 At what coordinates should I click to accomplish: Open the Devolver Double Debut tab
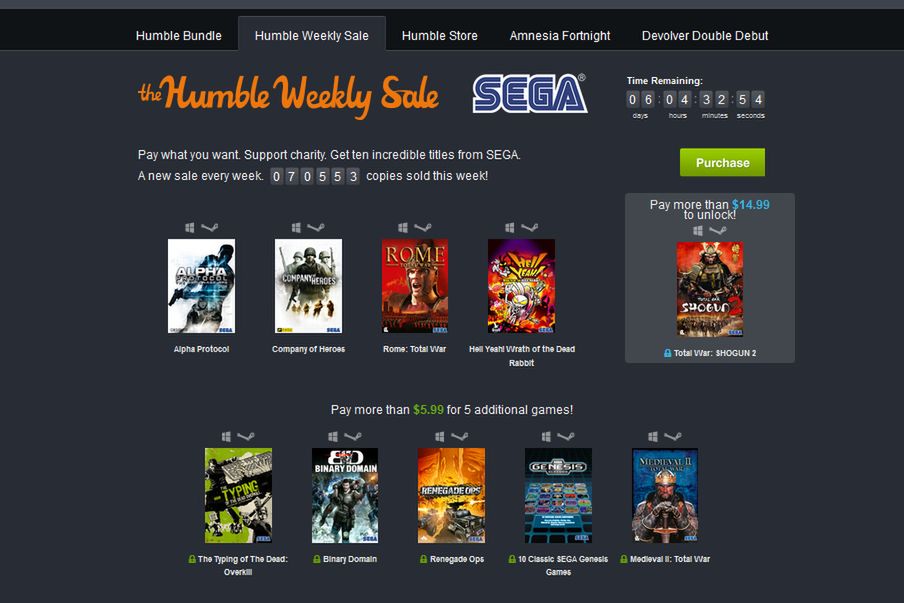point(705,36)
